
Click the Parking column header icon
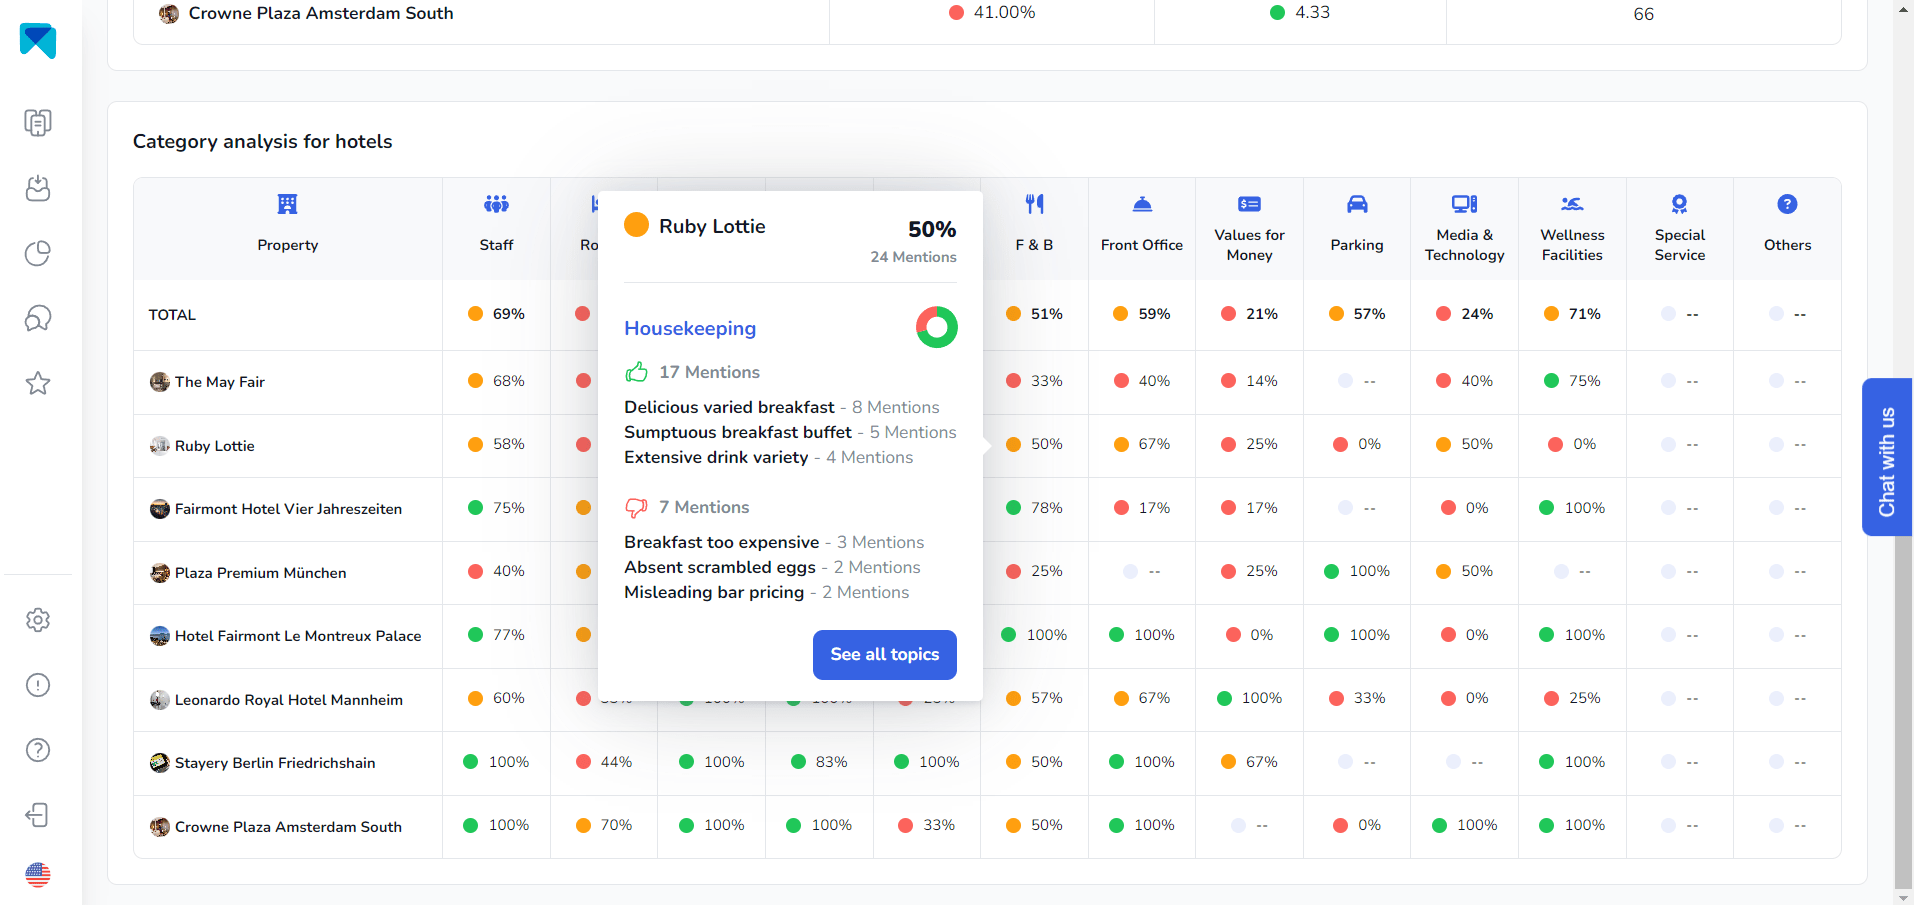tap(1356, 203)
